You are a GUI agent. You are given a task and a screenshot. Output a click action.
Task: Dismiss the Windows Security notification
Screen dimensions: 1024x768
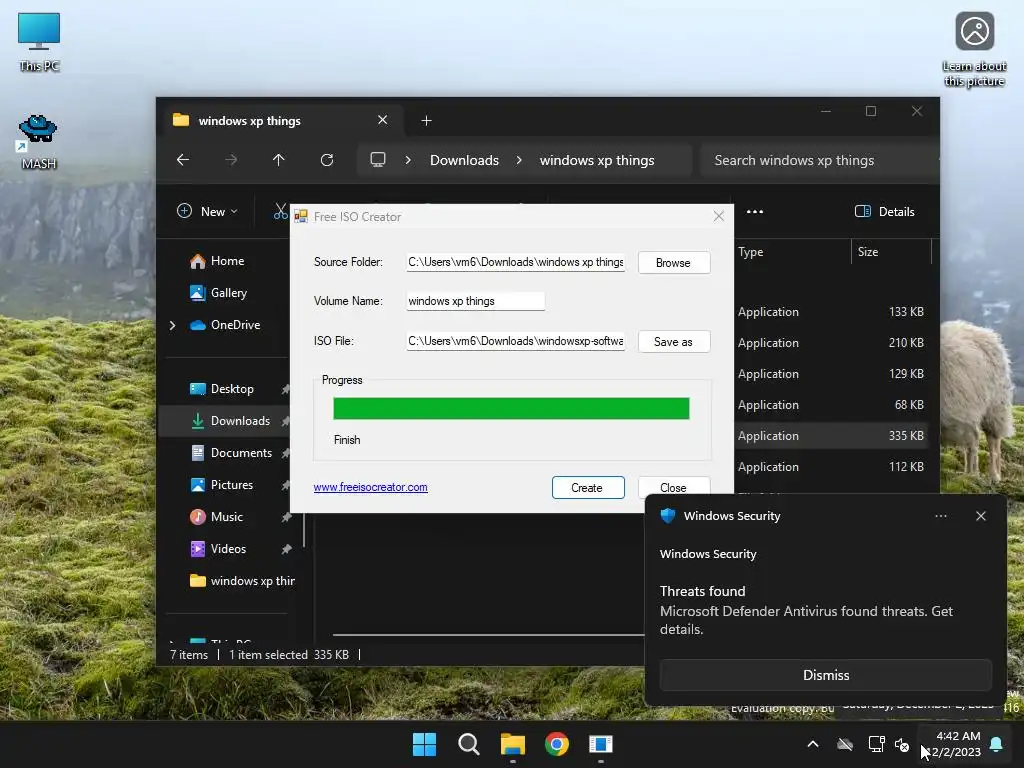(825, 675)
